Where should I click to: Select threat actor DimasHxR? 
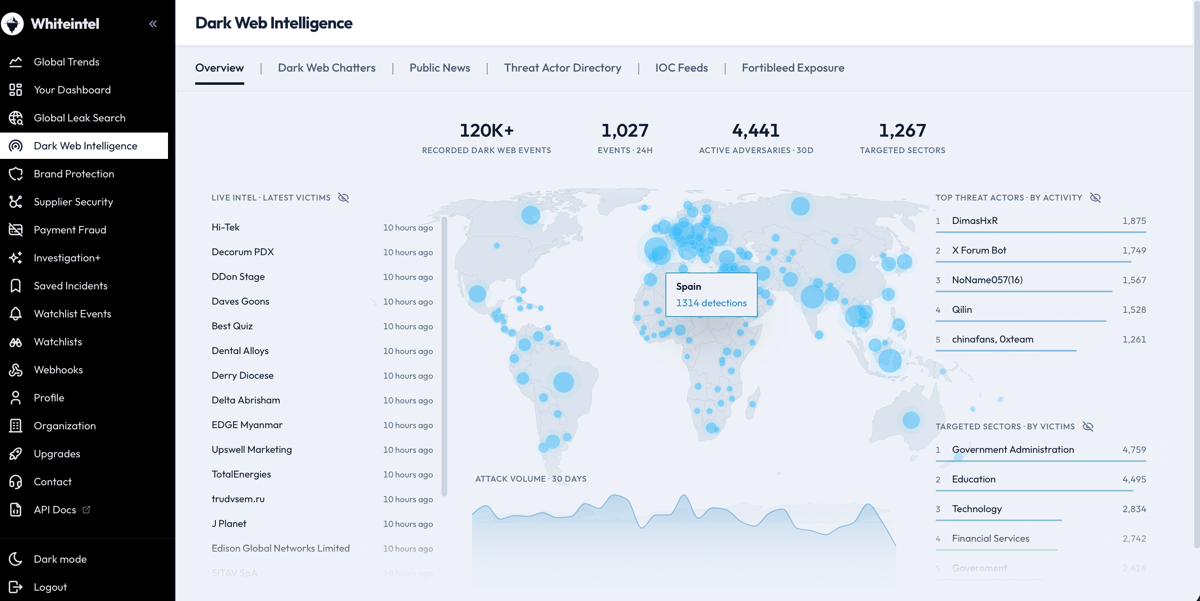(x=1041, y=222)
